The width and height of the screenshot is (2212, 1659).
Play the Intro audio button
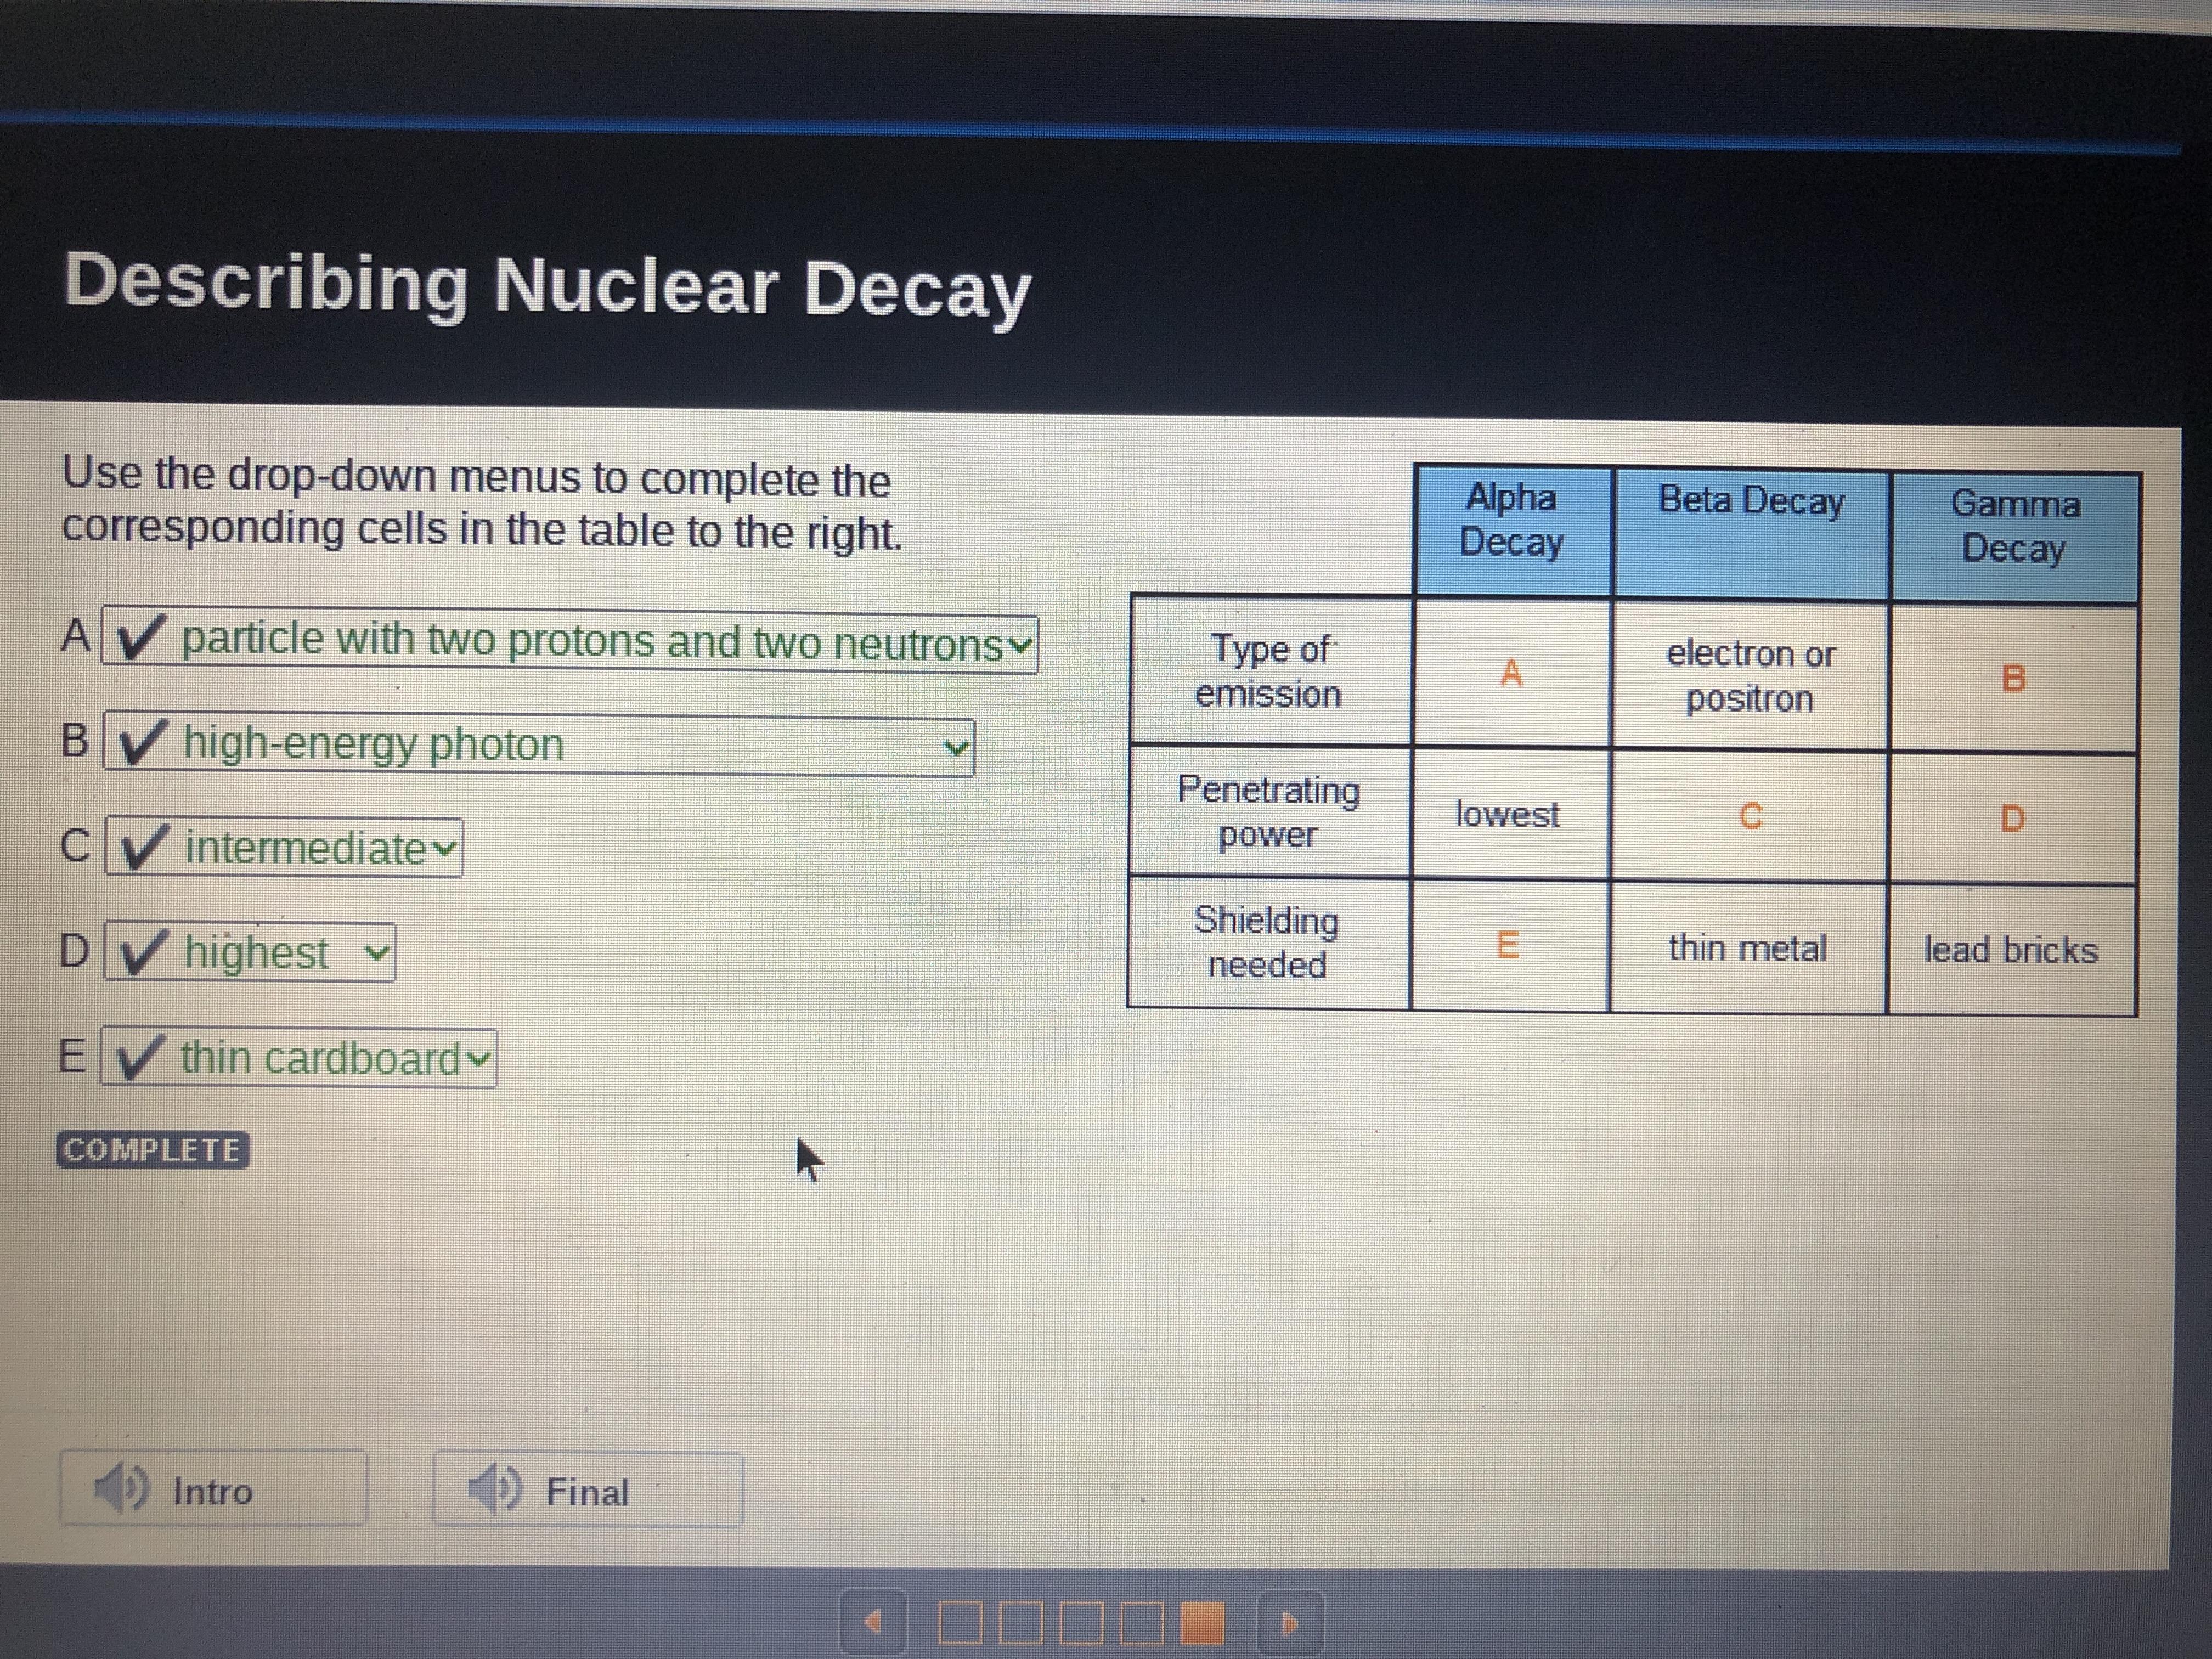(213, 1490)
